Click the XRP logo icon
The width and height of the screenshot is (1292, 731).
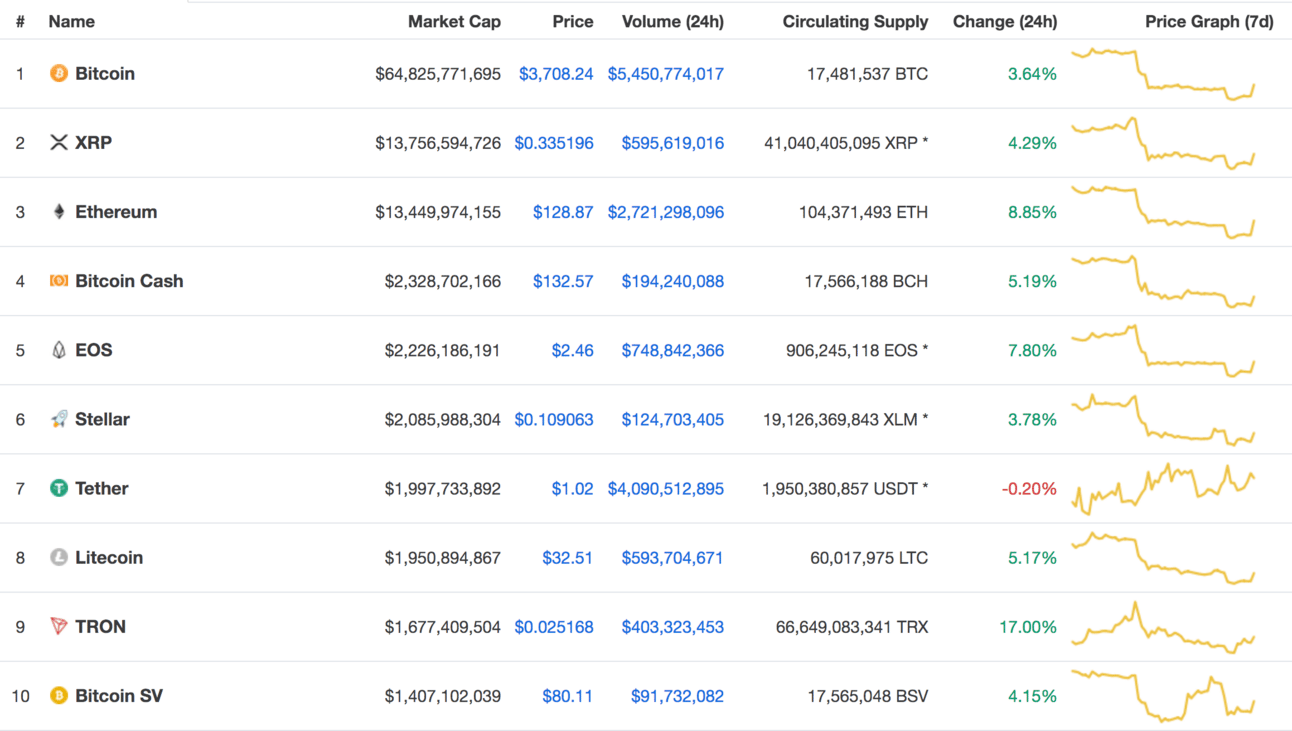point(59,143)
